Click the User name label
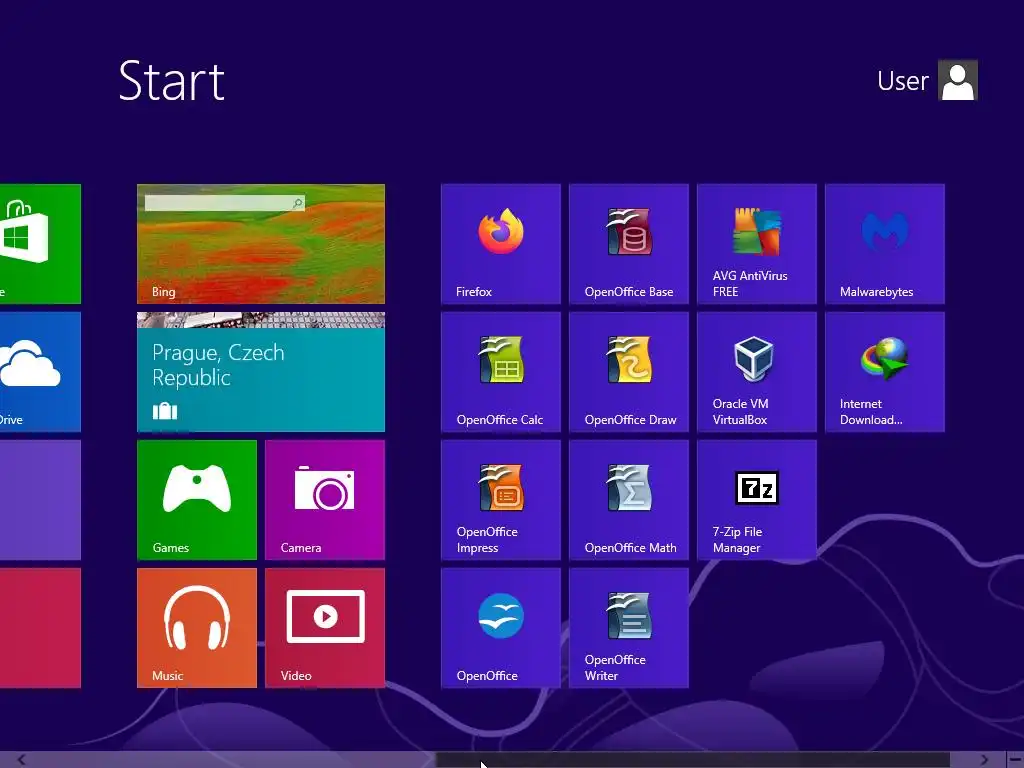 [x=903, y=81]
